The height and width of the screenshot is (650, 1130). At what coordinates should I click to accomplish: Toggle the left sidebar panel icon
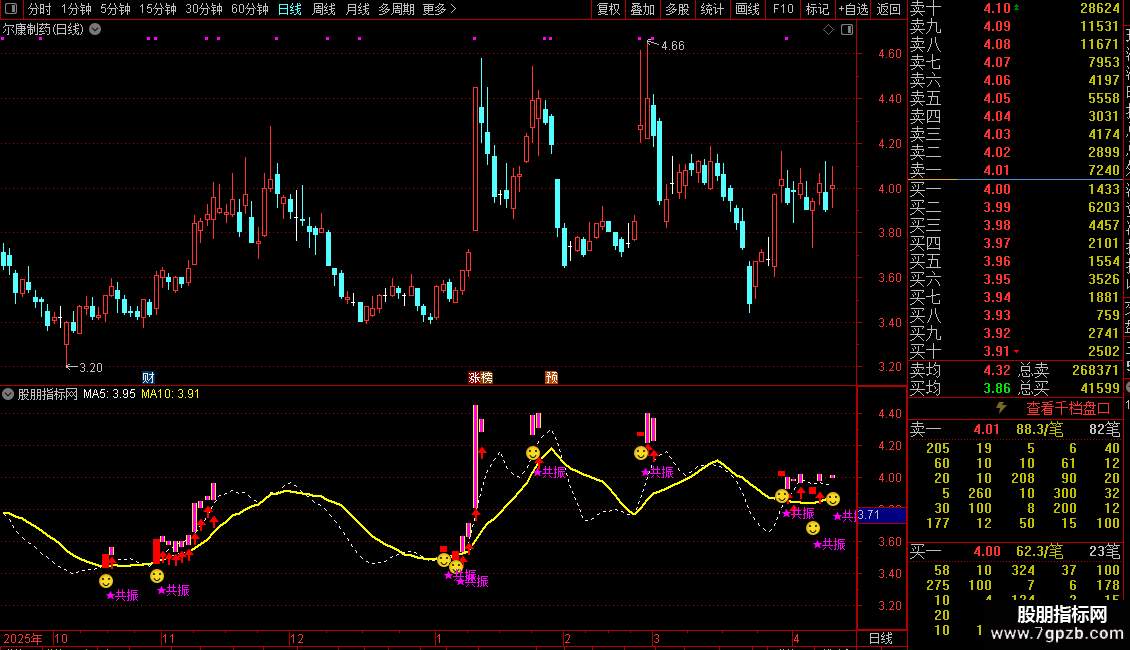tap(11, 9)
